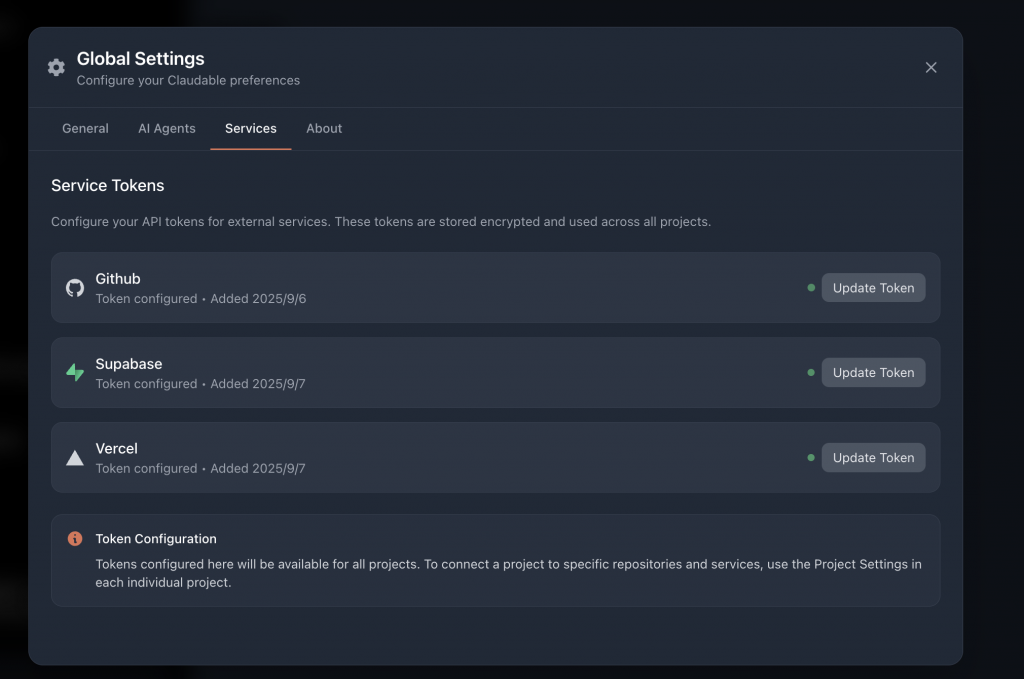
Task: Click the Vercel service name
Action: [117, 449]
